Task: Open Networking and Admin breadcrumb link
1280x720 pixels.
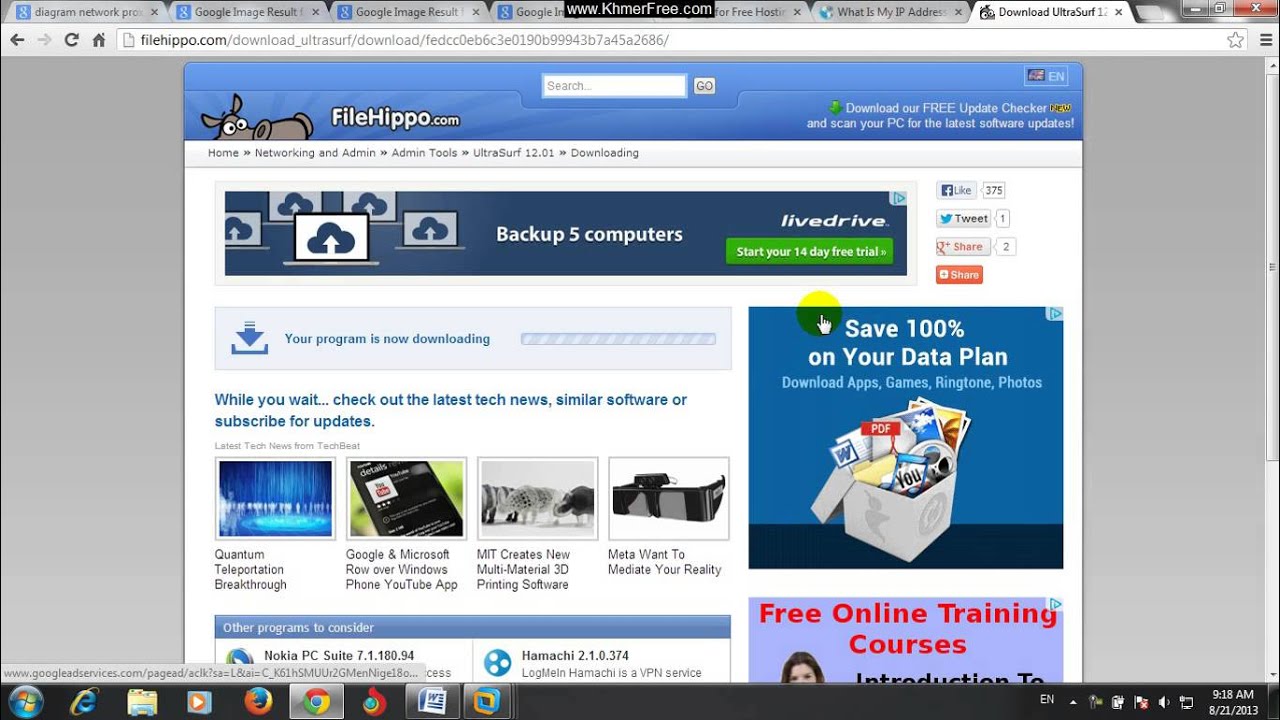Action: 315,153
